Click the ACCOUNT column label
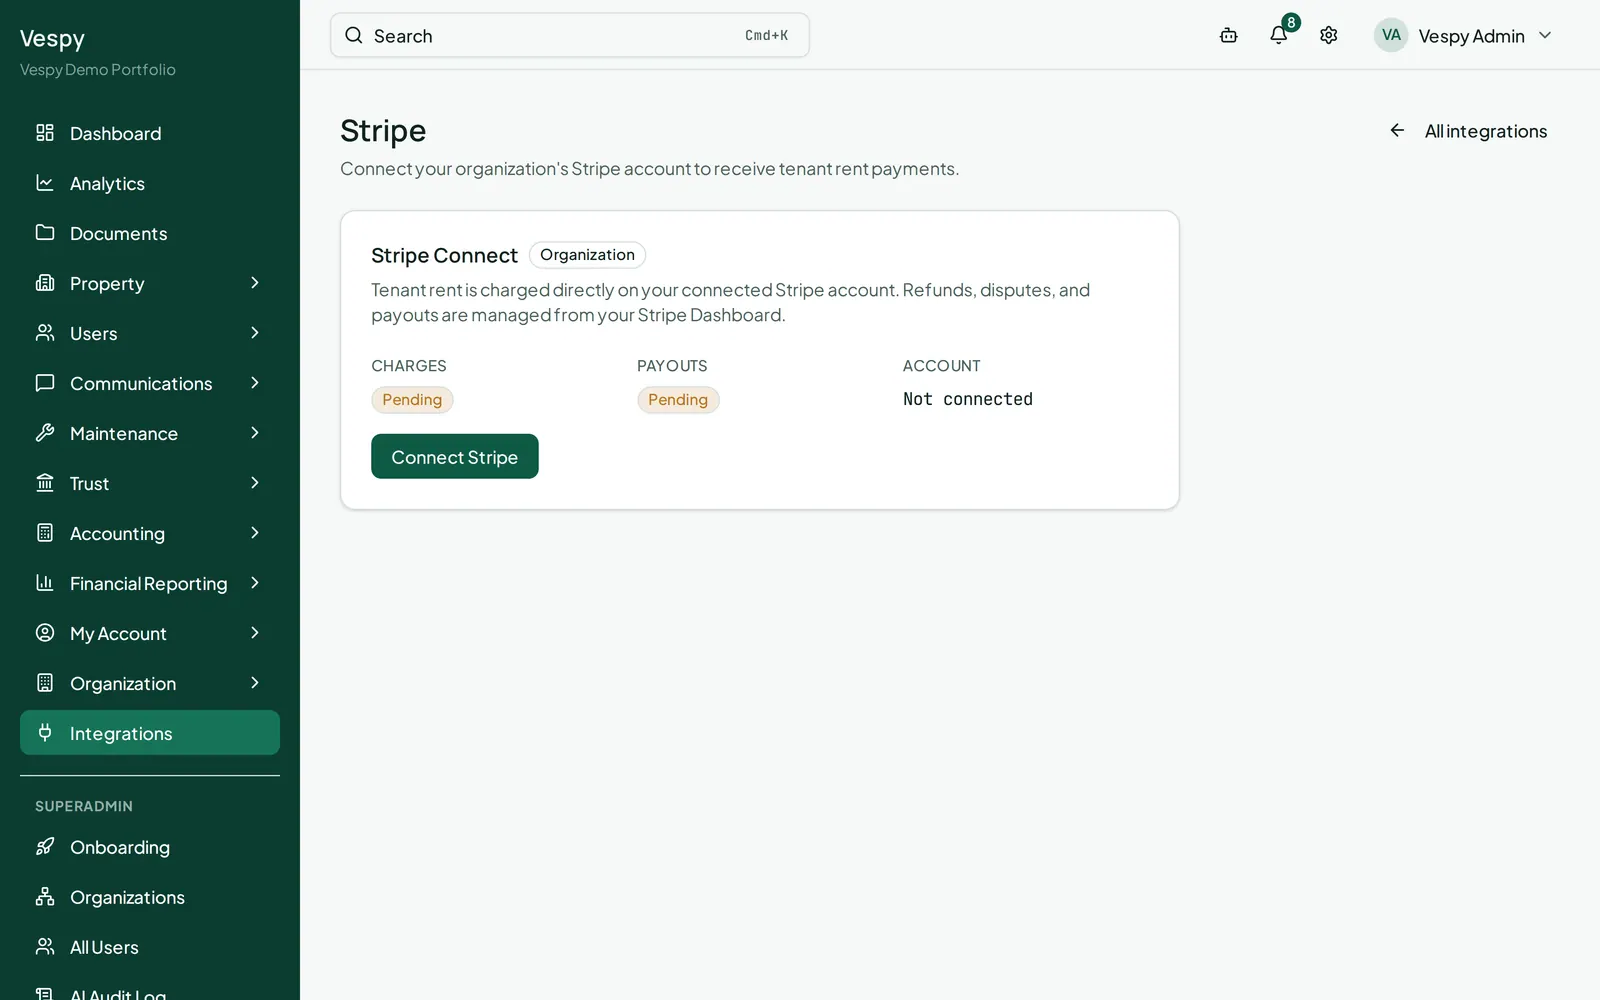Screen dimensions: 1600x1000 (x=942, y=366)
